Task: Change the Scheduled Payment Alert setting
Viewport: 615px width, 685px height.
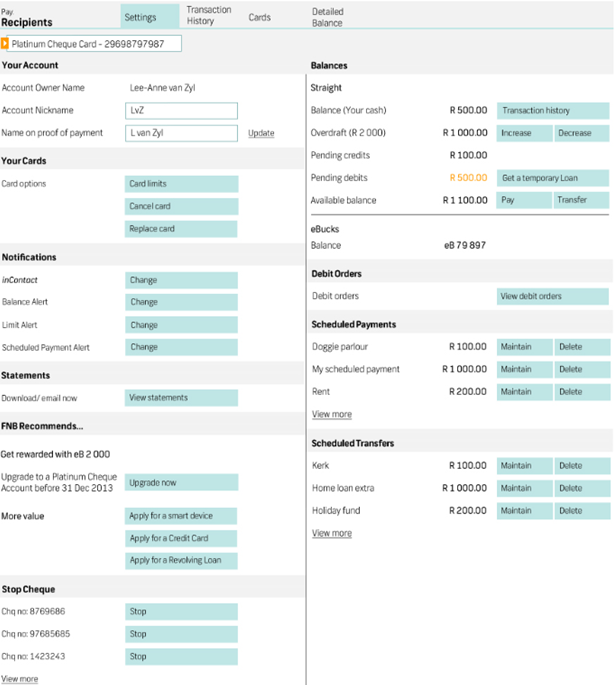Action: tap(181, 347)
